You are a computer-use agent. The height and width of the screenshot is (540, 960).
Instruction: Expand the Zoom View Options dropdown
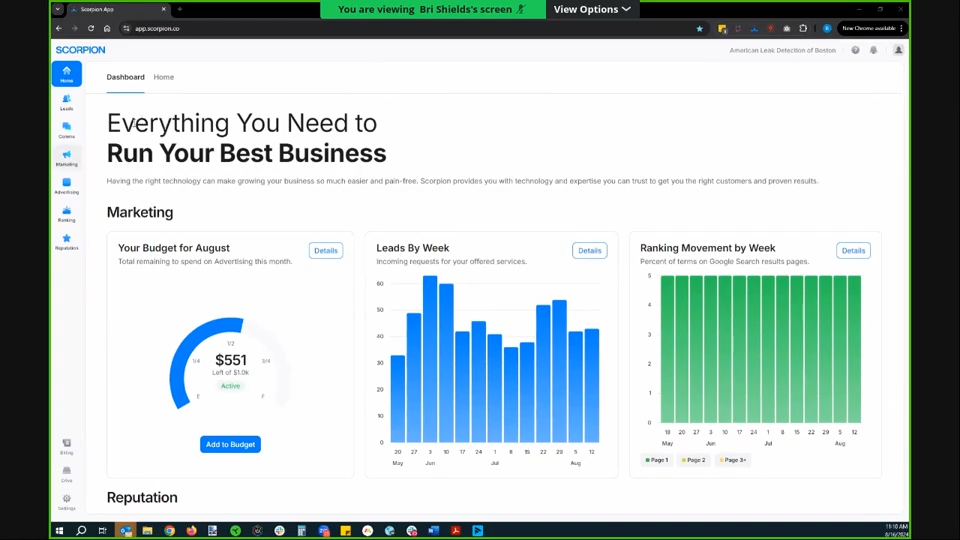pos(592,9)
